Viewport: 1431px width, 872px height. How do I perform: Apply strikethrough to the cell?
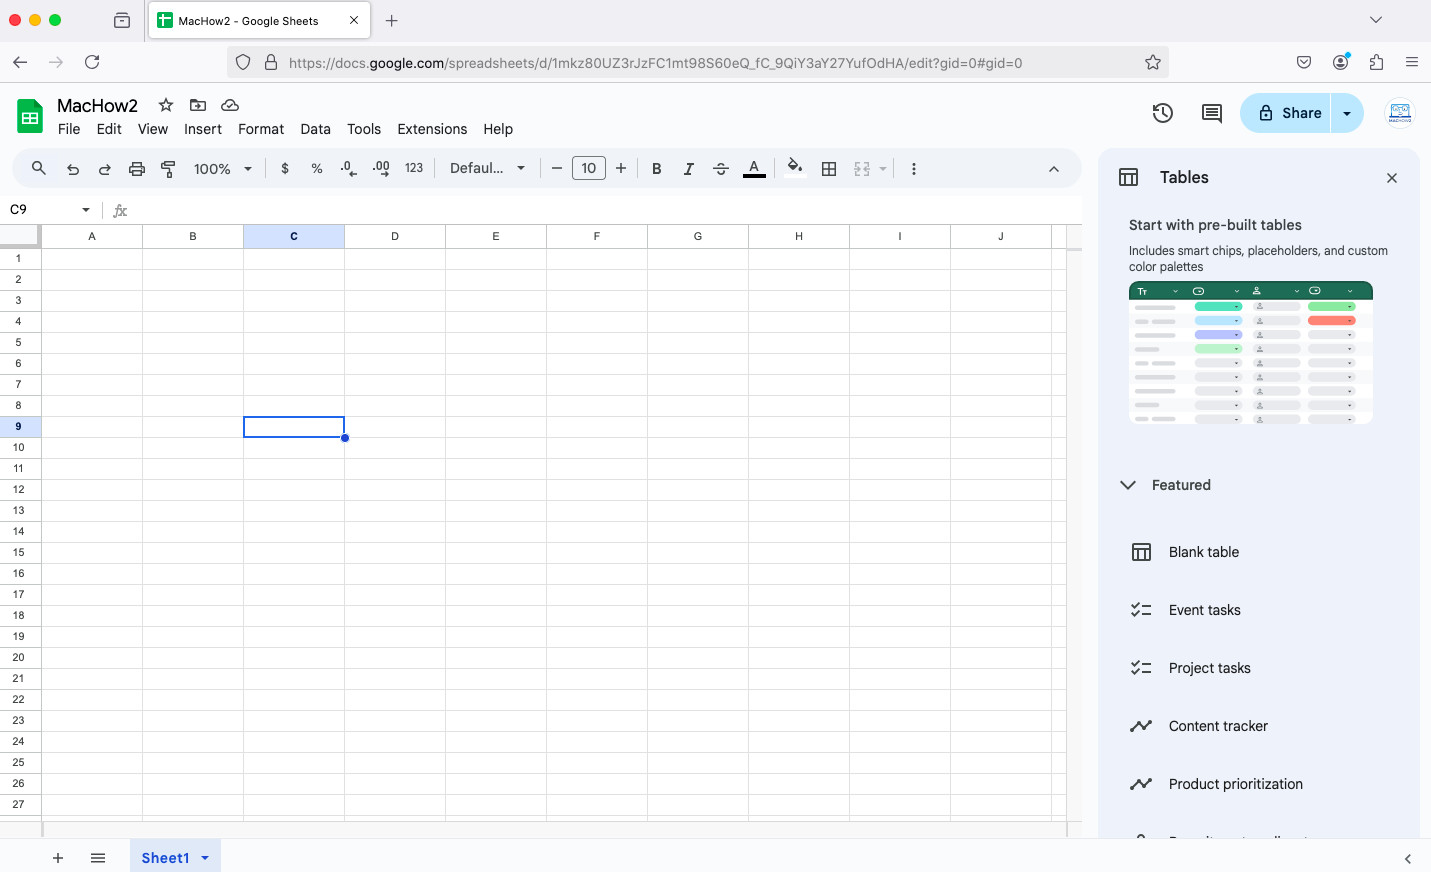(721, 168)
